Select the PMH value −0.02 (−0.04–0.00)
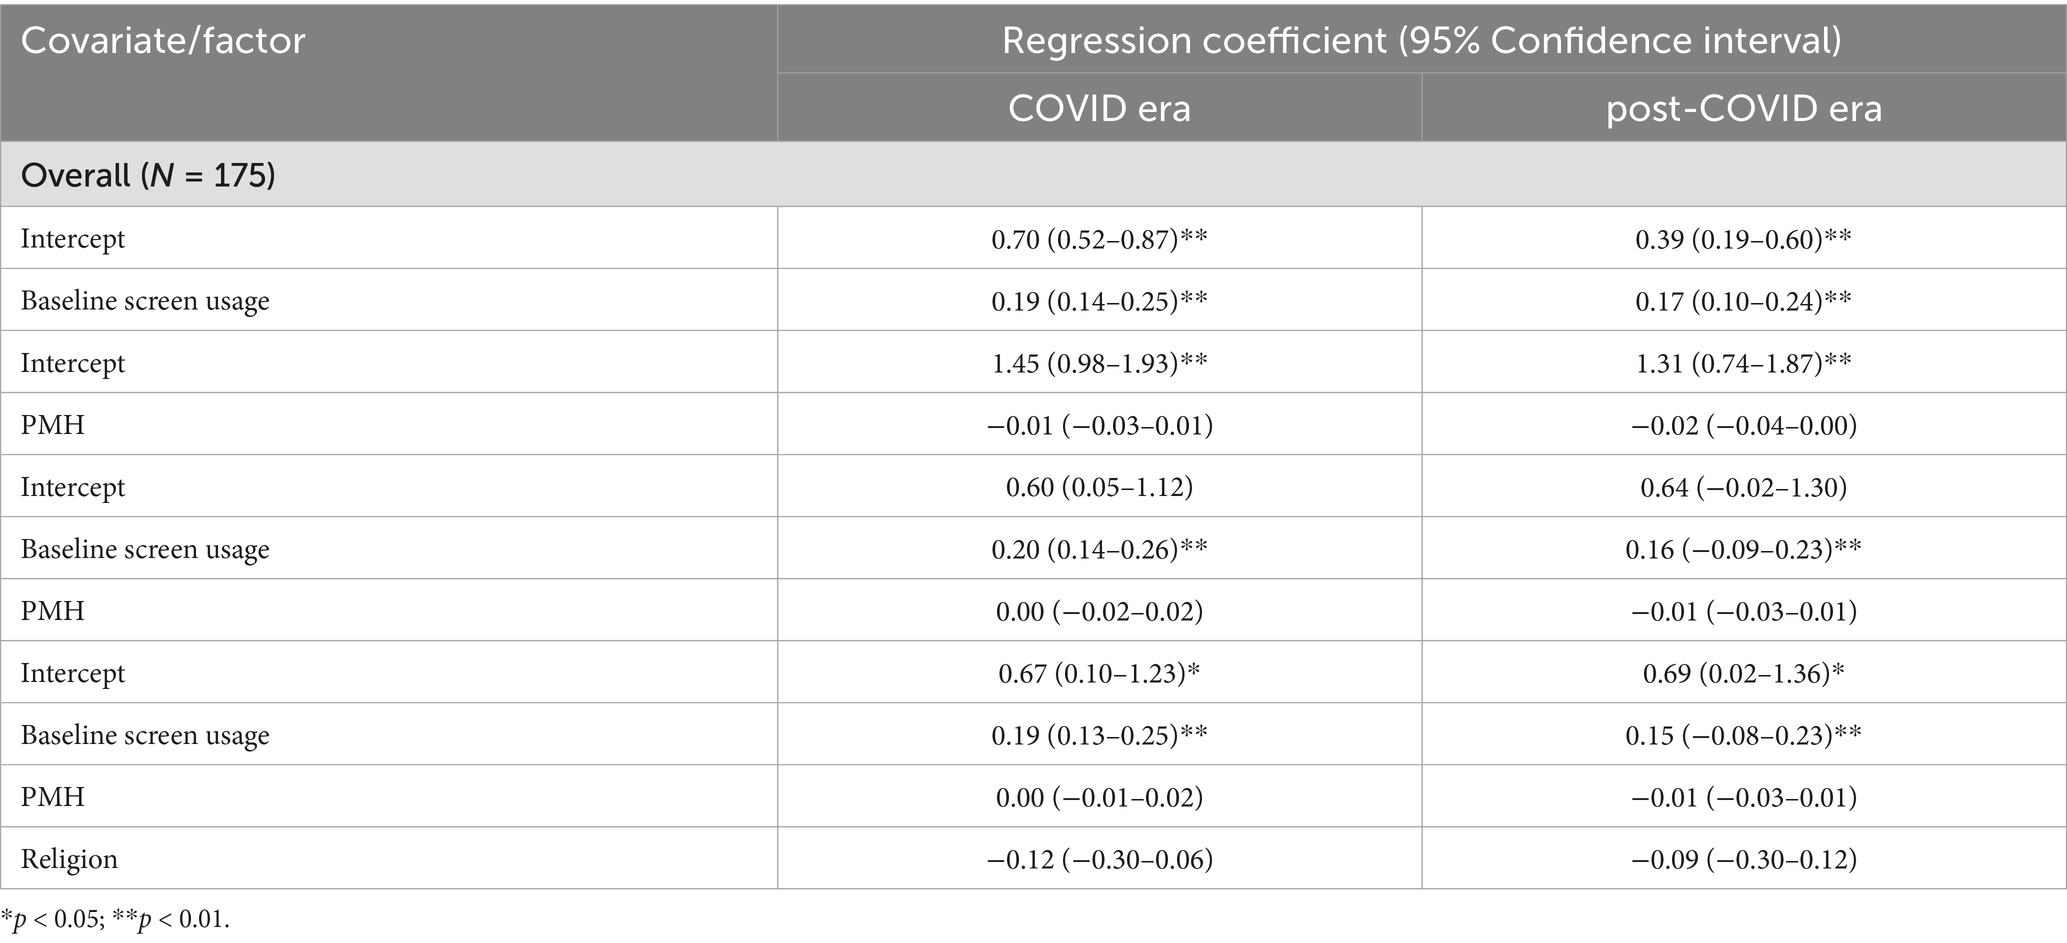2067x943 pixels. click(1743, 425)
